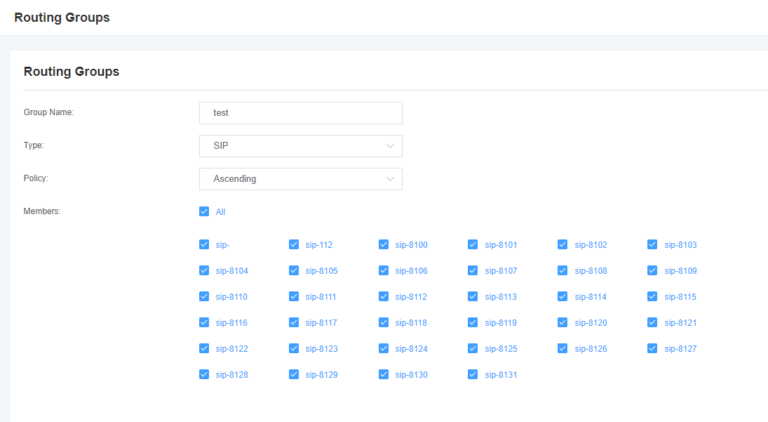Uncheck the sip-8128 checkbox
Screen dimensions: 768x422
[x=204, y=374]
